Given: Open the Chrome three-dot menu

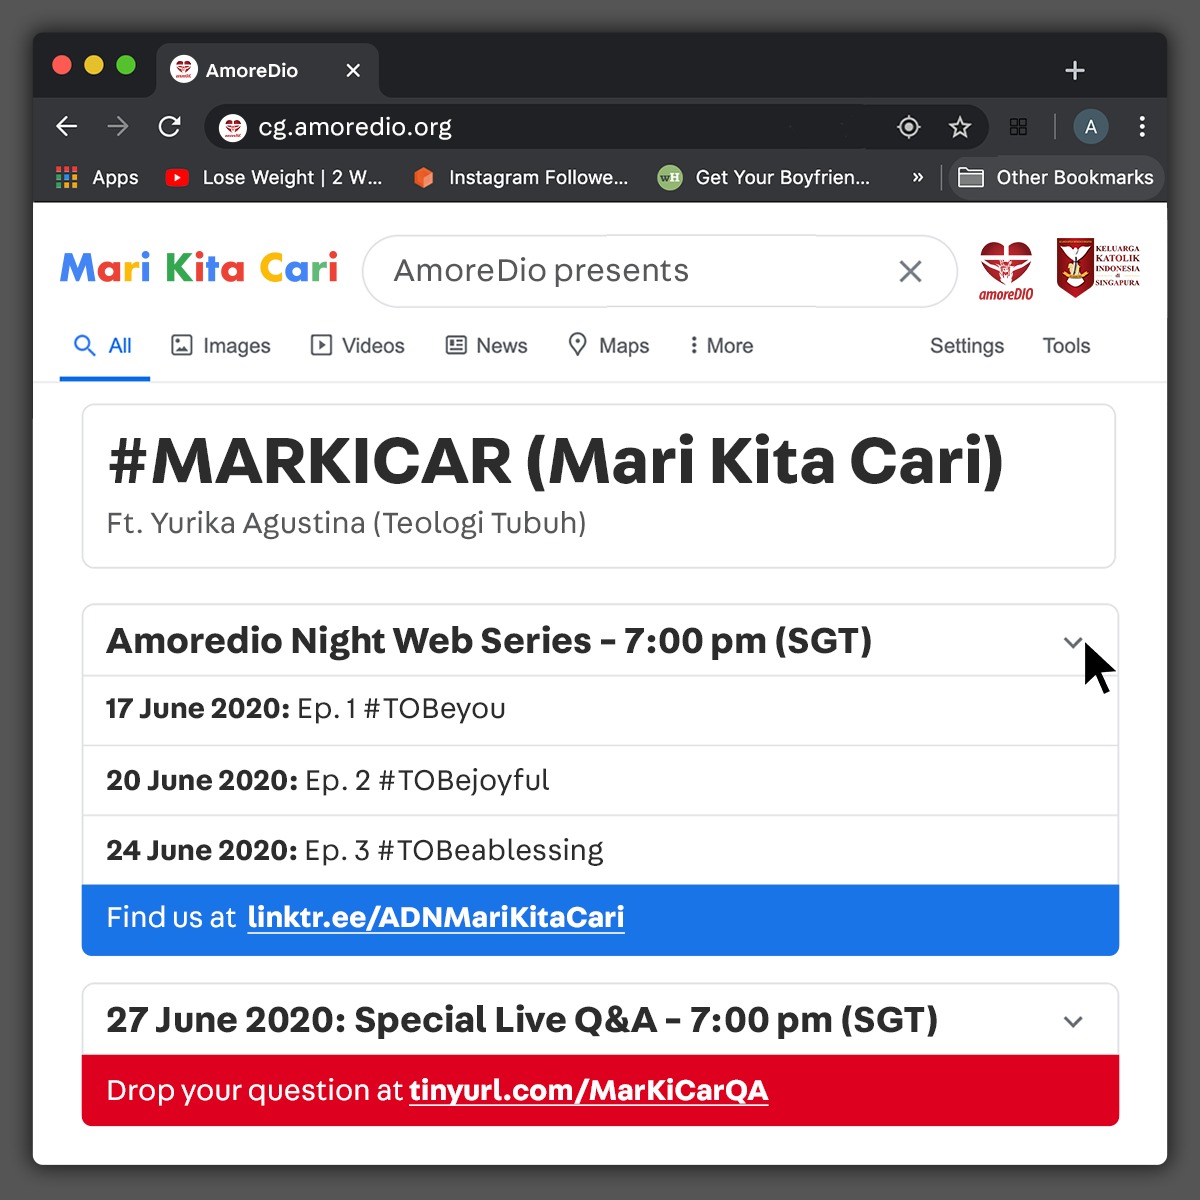Looking at the screenshot, I should [1142, 126].
